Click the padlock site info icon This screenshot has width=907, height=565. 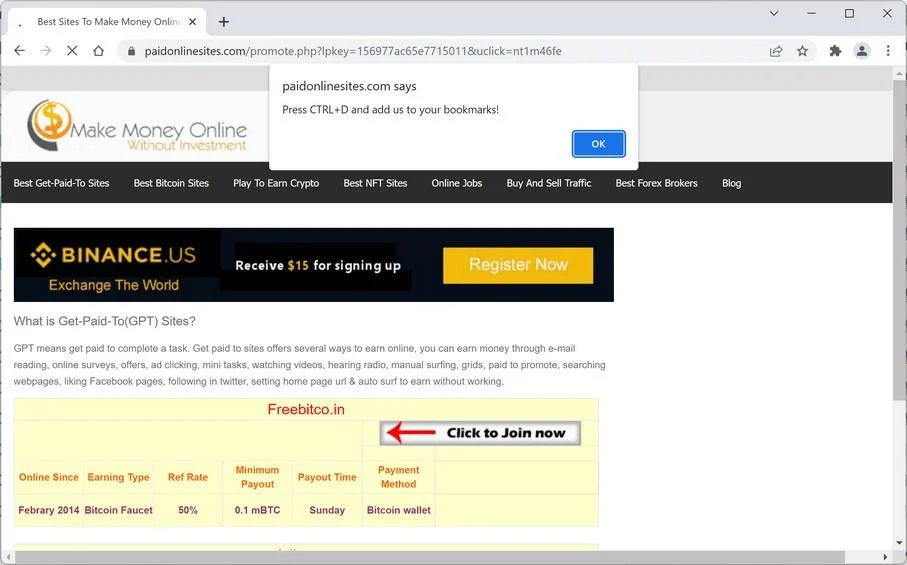pyautogui.click(x=131, y=51)
